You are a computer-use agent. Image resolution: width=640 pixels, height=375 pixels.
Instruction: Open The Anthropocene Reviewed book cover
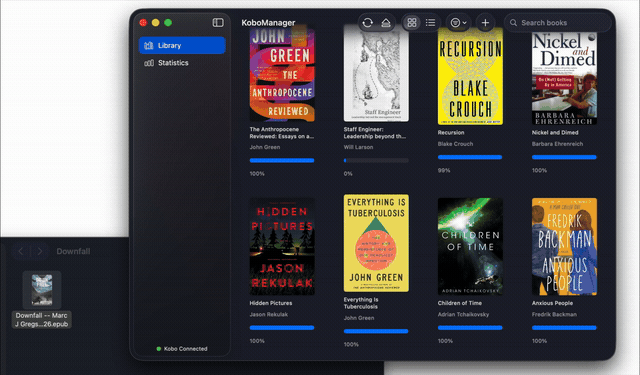(x=282, y=73)
